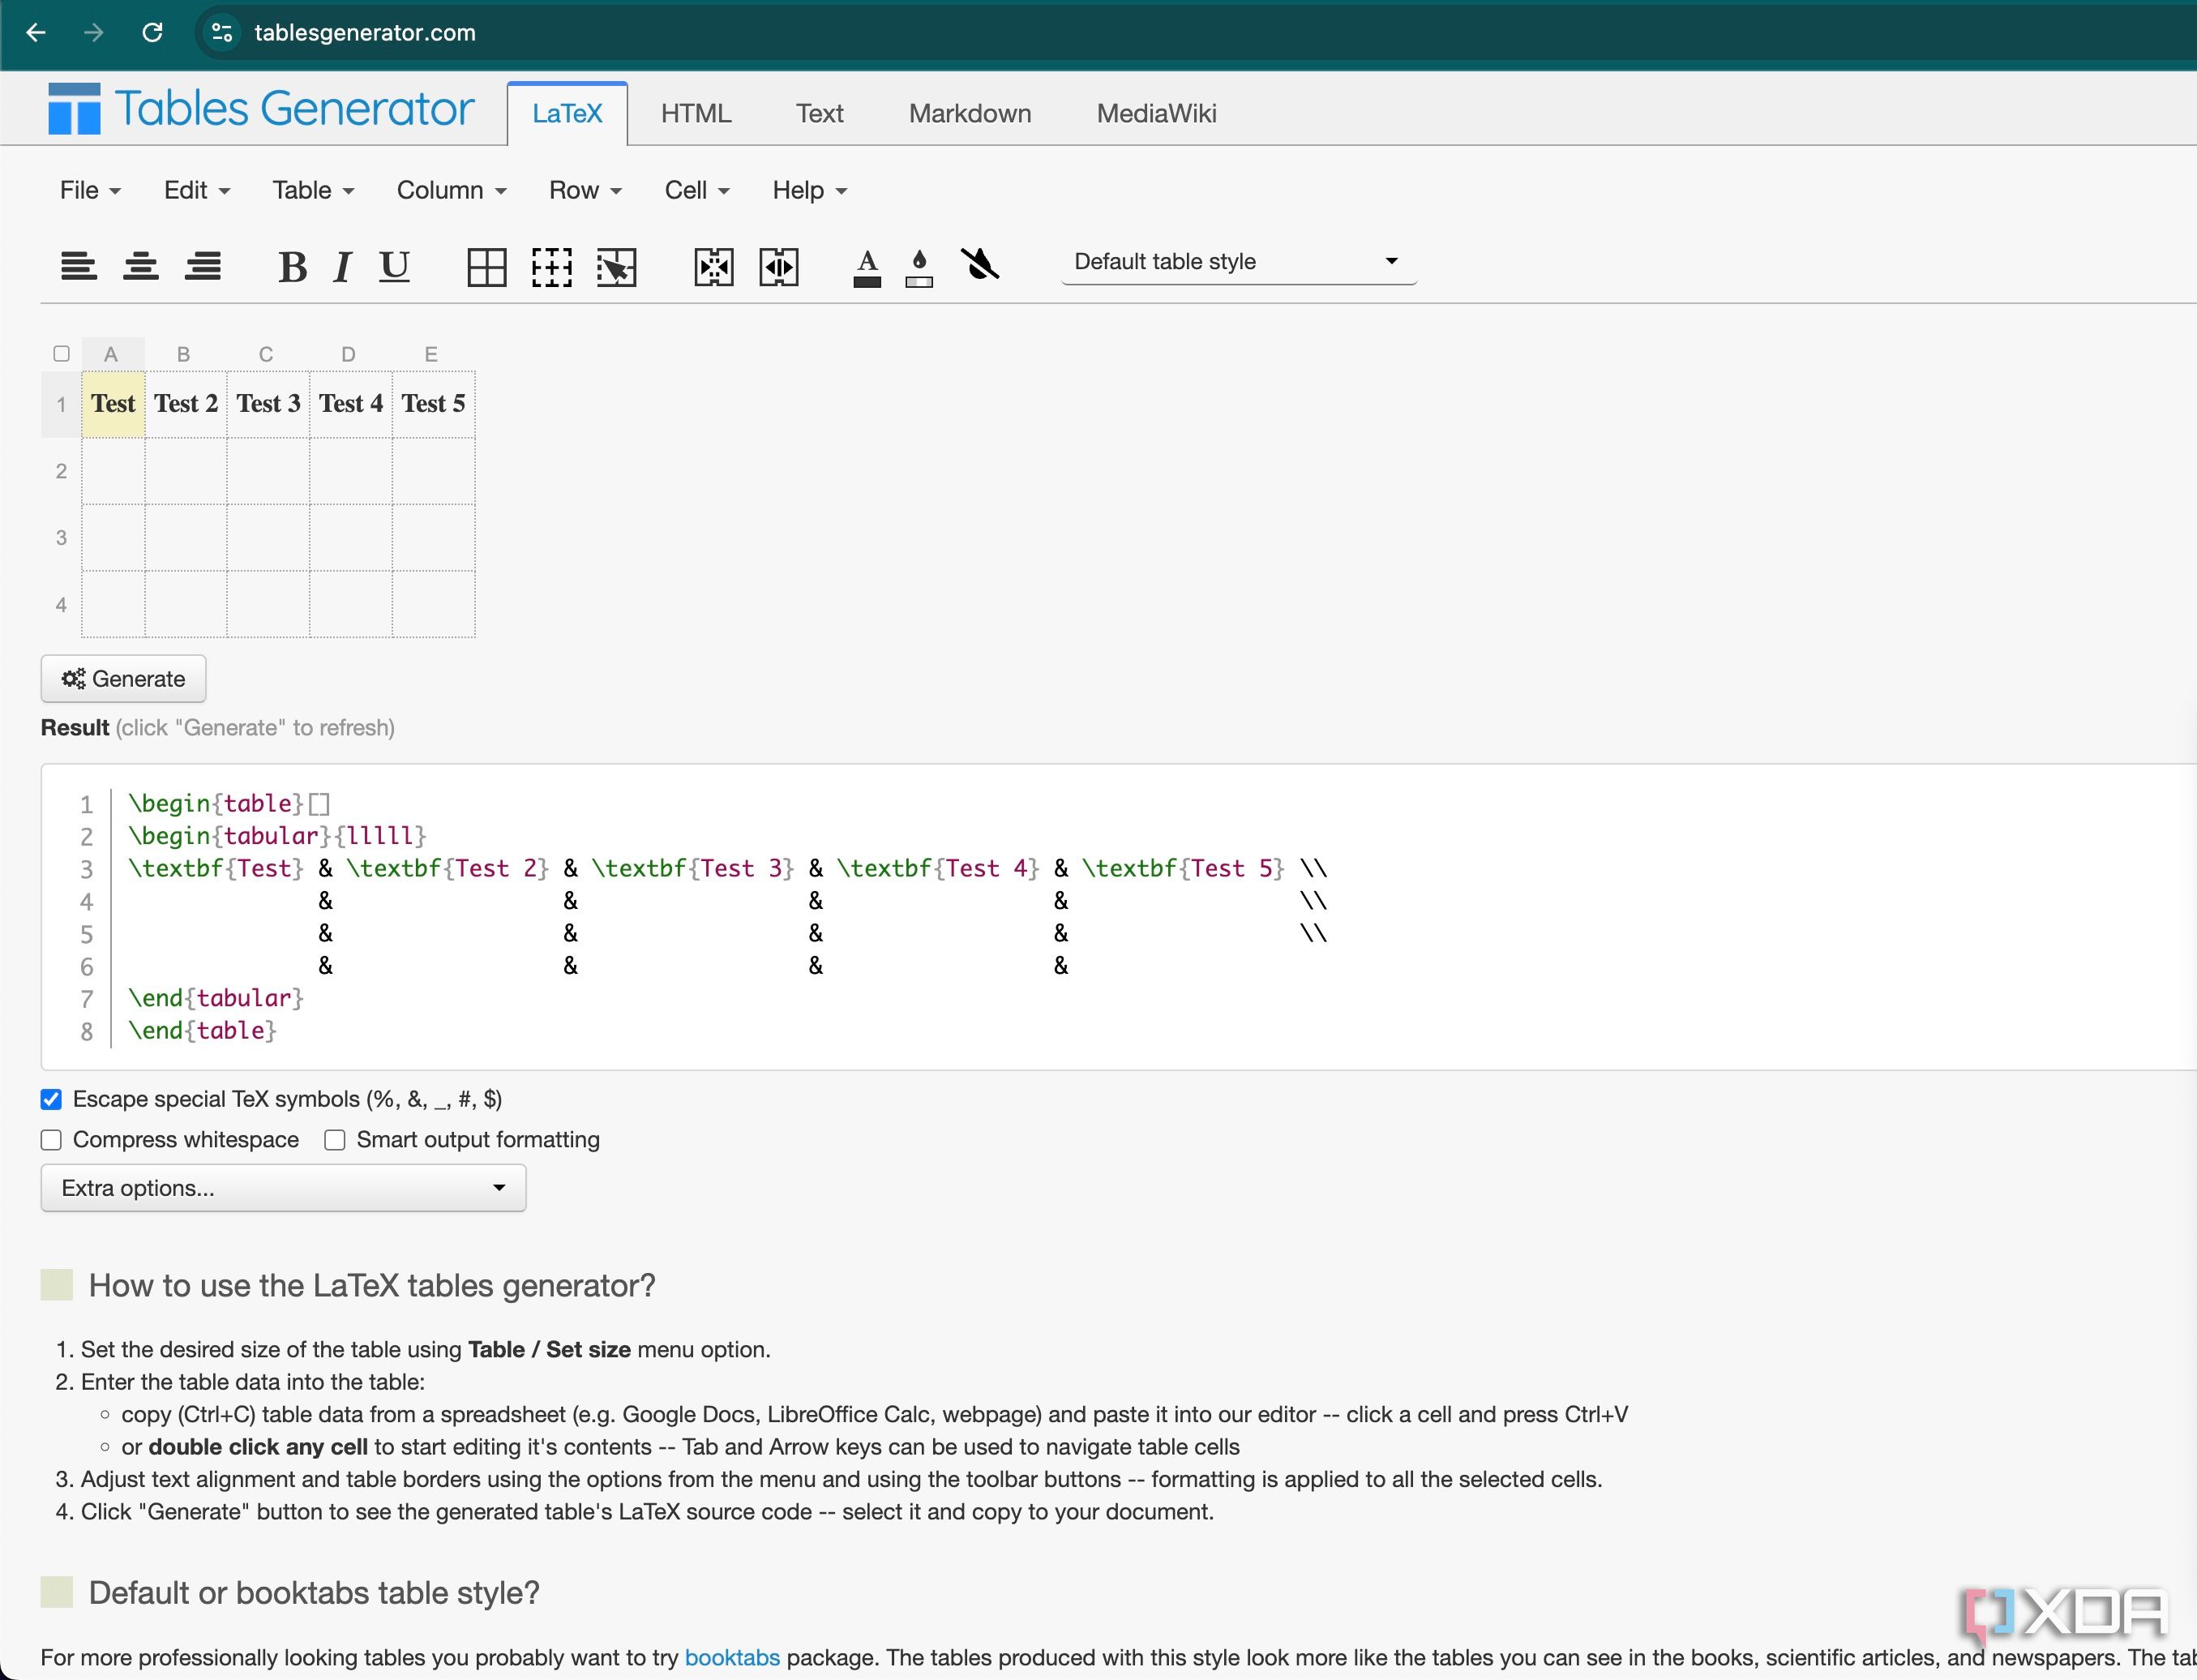The image size is (2197, 1680).
Task: Uncheck Escape special TeX symbols
Action: tap(51, 1098)
